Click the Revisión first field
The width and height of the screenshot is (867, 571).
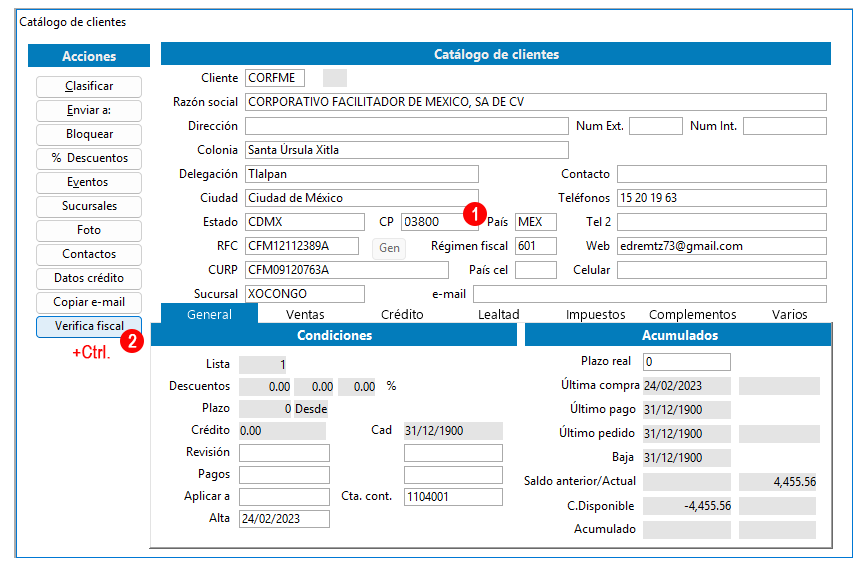tap(284, 453)
